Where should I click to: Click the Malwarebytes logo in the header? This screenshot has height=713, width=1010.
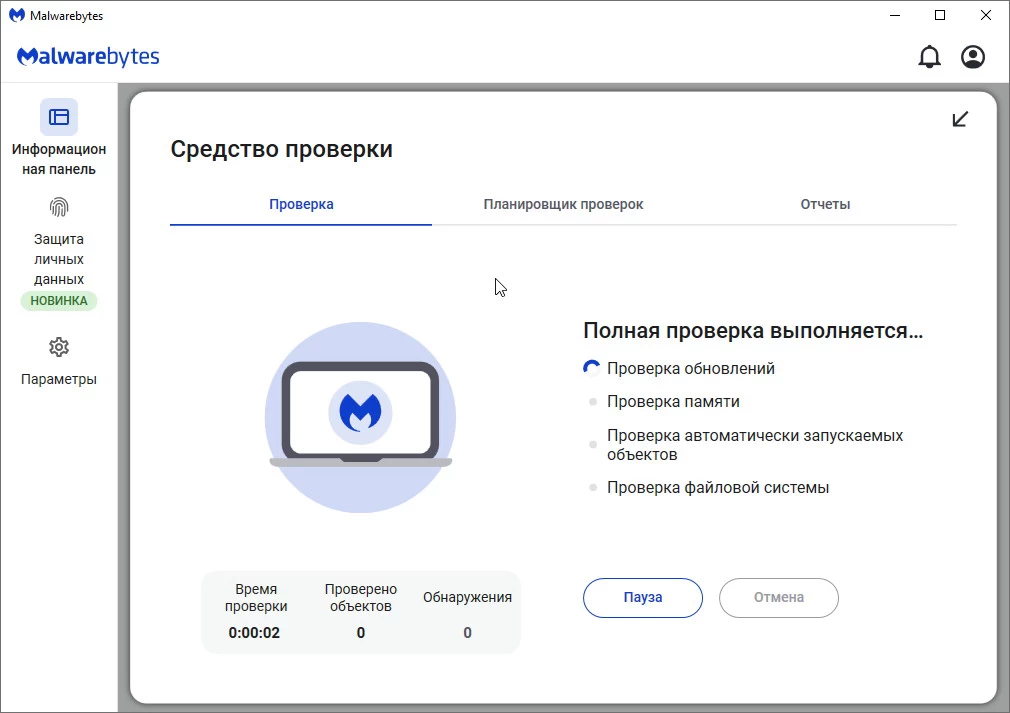click(88, 57)
